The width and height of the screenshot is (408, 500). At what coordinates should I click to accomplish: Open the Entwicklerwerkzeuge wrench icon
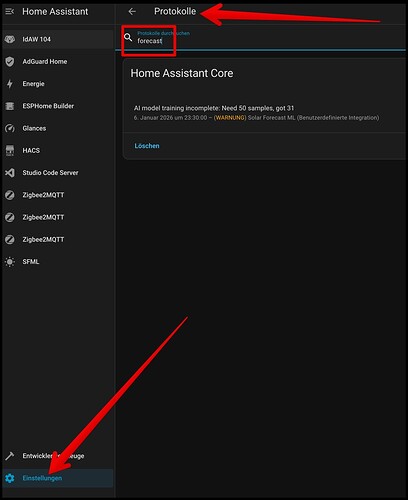[x=10, y=456]
